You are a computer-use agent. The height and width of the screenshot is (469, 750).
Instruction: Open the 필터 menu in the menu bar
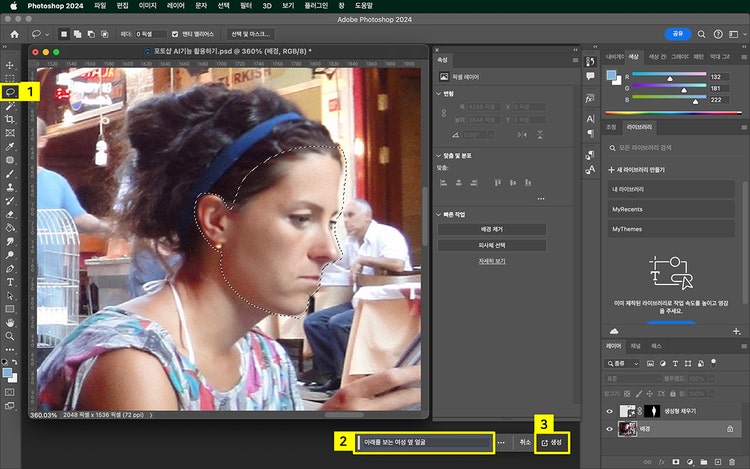[245, 5]
